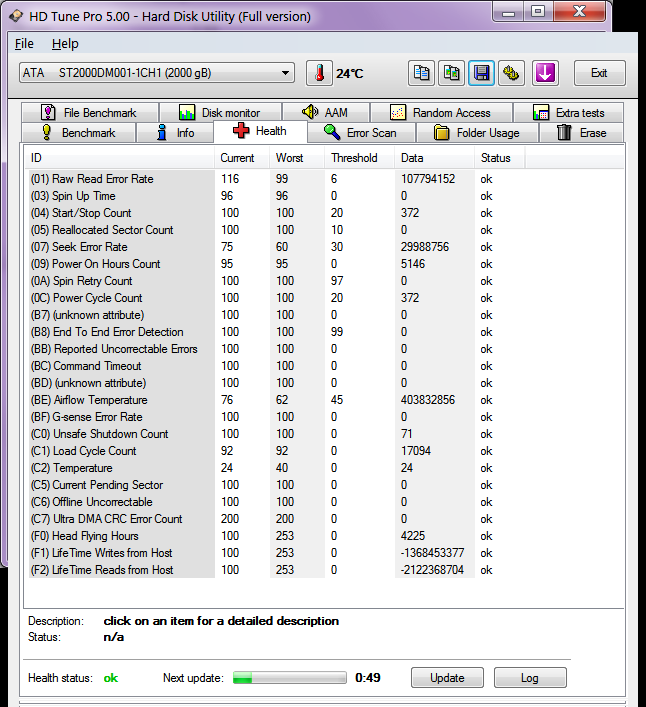Switch to the Error Scan tab
The height and width of the screenshot is (707, 646).
(x=361, y=133)
